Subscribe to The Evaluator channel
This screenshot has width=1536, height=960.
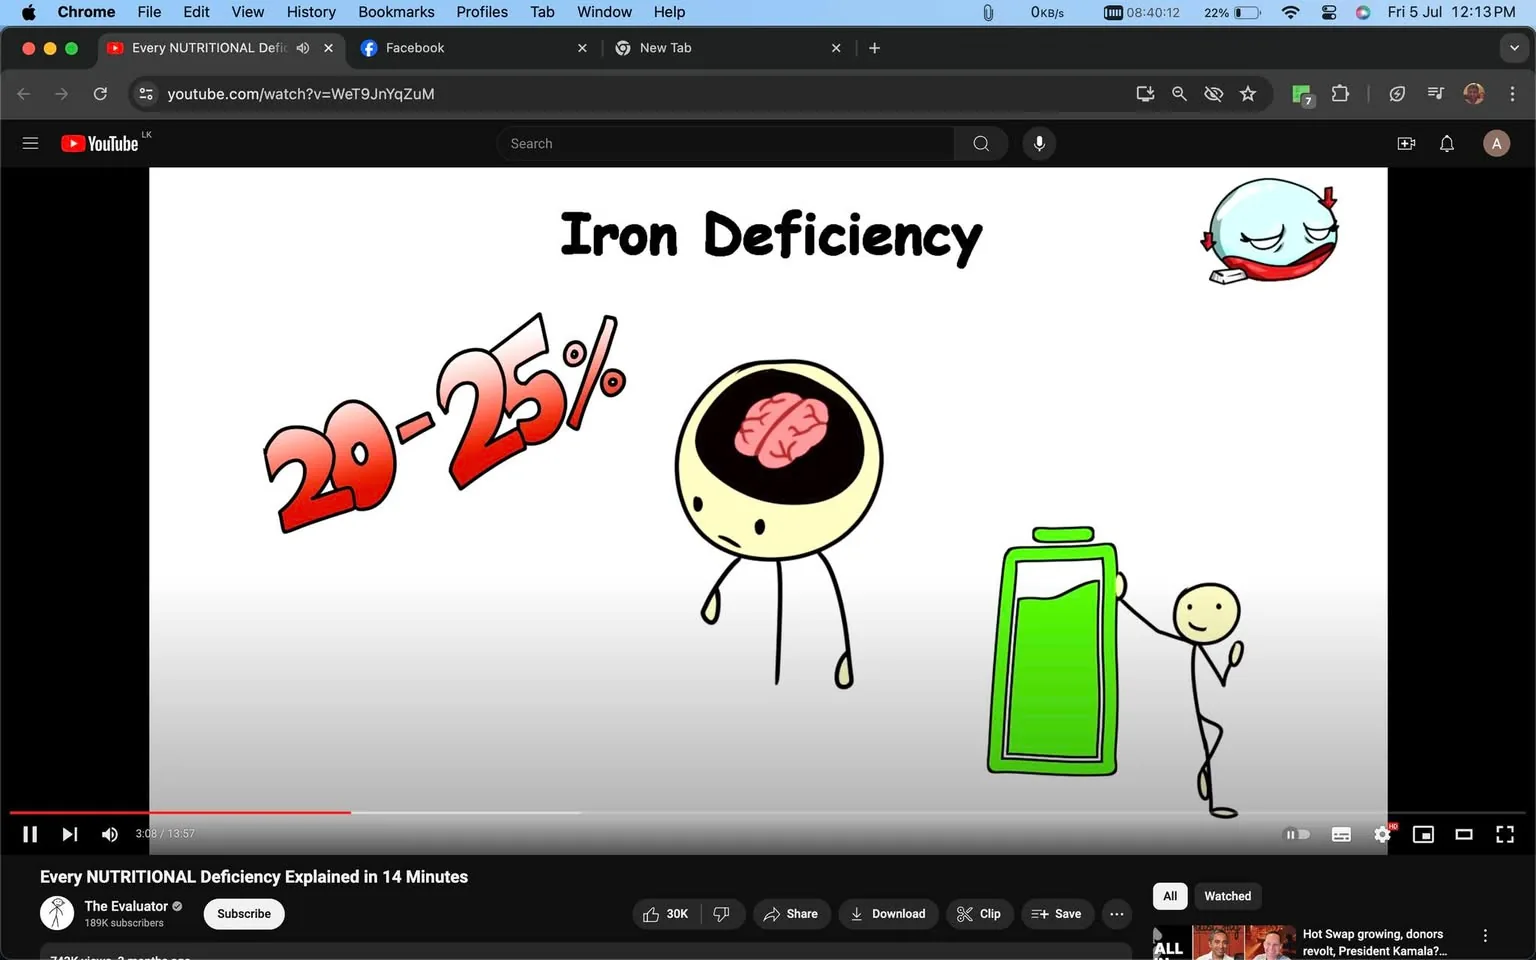click(243, 913)
